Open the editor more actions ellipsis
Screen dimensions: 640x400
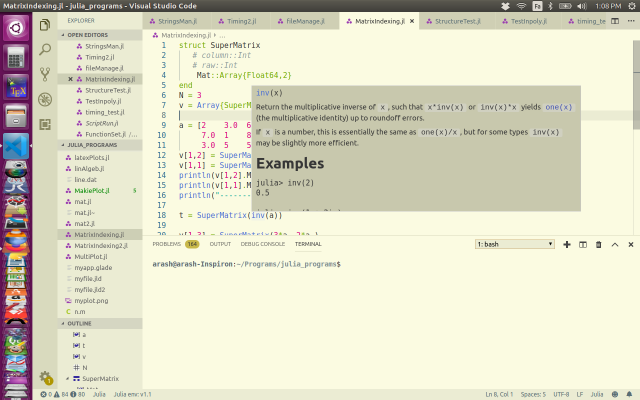point(631,21)
